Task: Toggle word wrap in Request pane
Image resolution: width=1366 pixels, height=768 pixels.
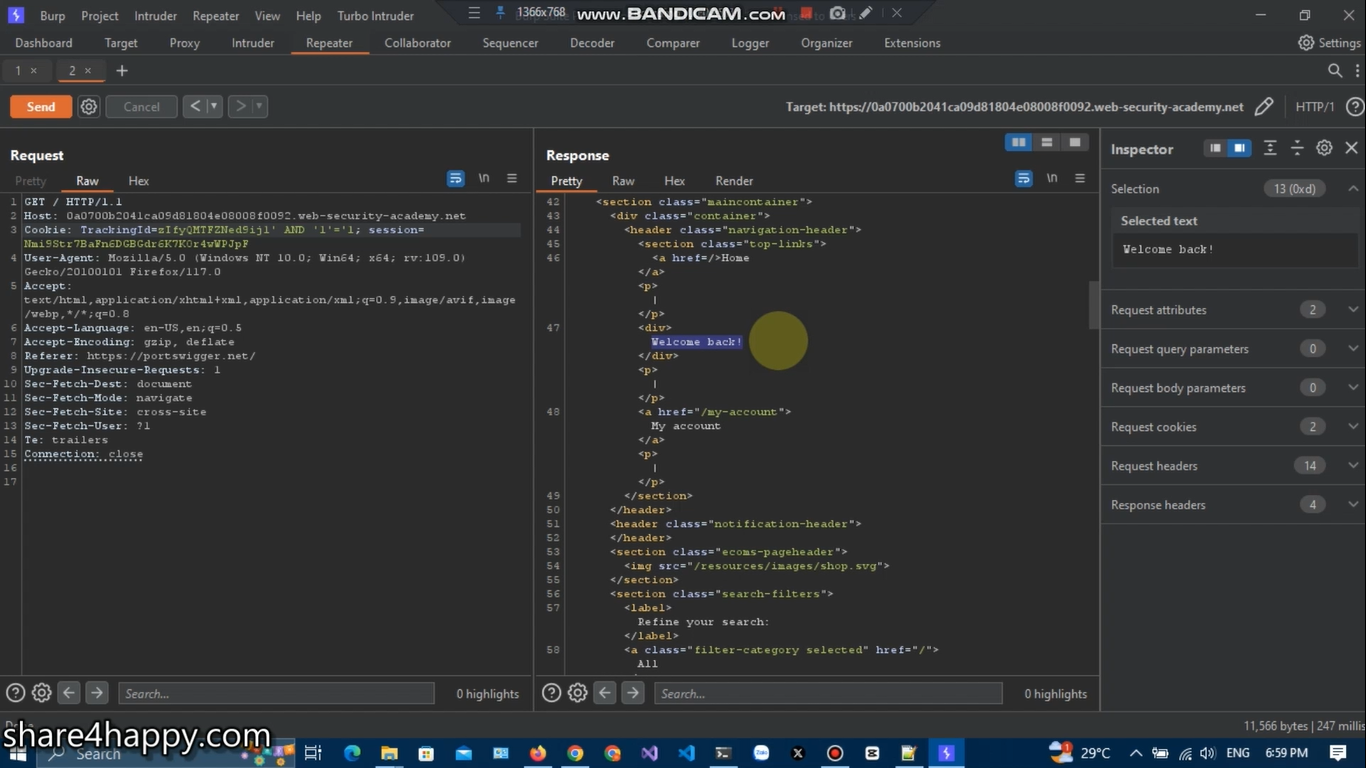Action: coord(456,179)
